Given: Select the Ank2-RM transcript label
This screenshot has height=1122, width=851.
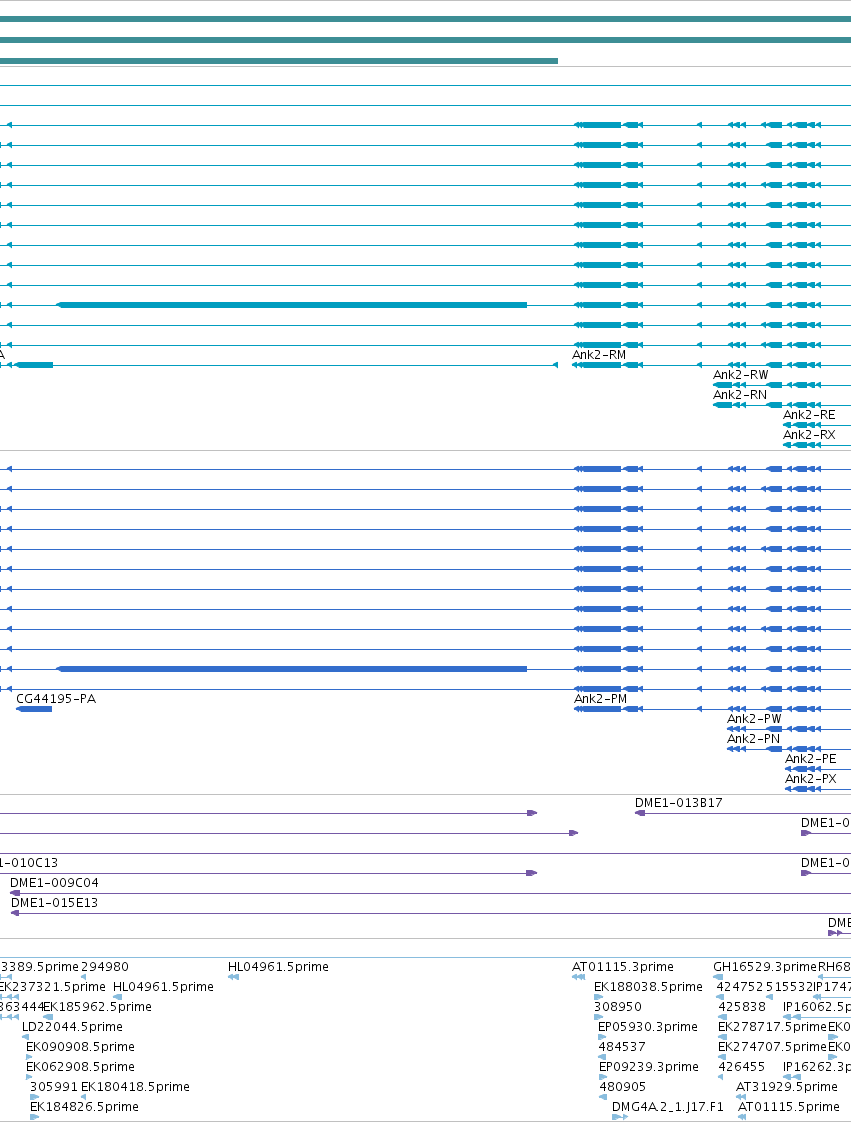Looking at the screenshot, I should pos(599,355).
